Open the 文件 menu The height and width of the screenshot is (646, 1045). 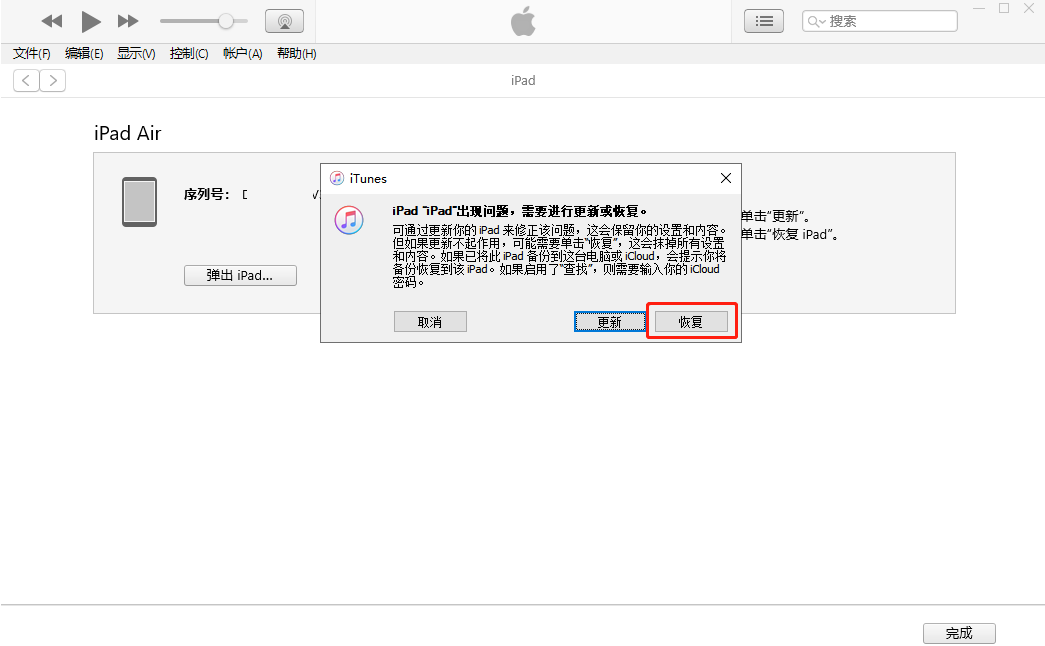(30, 53)
